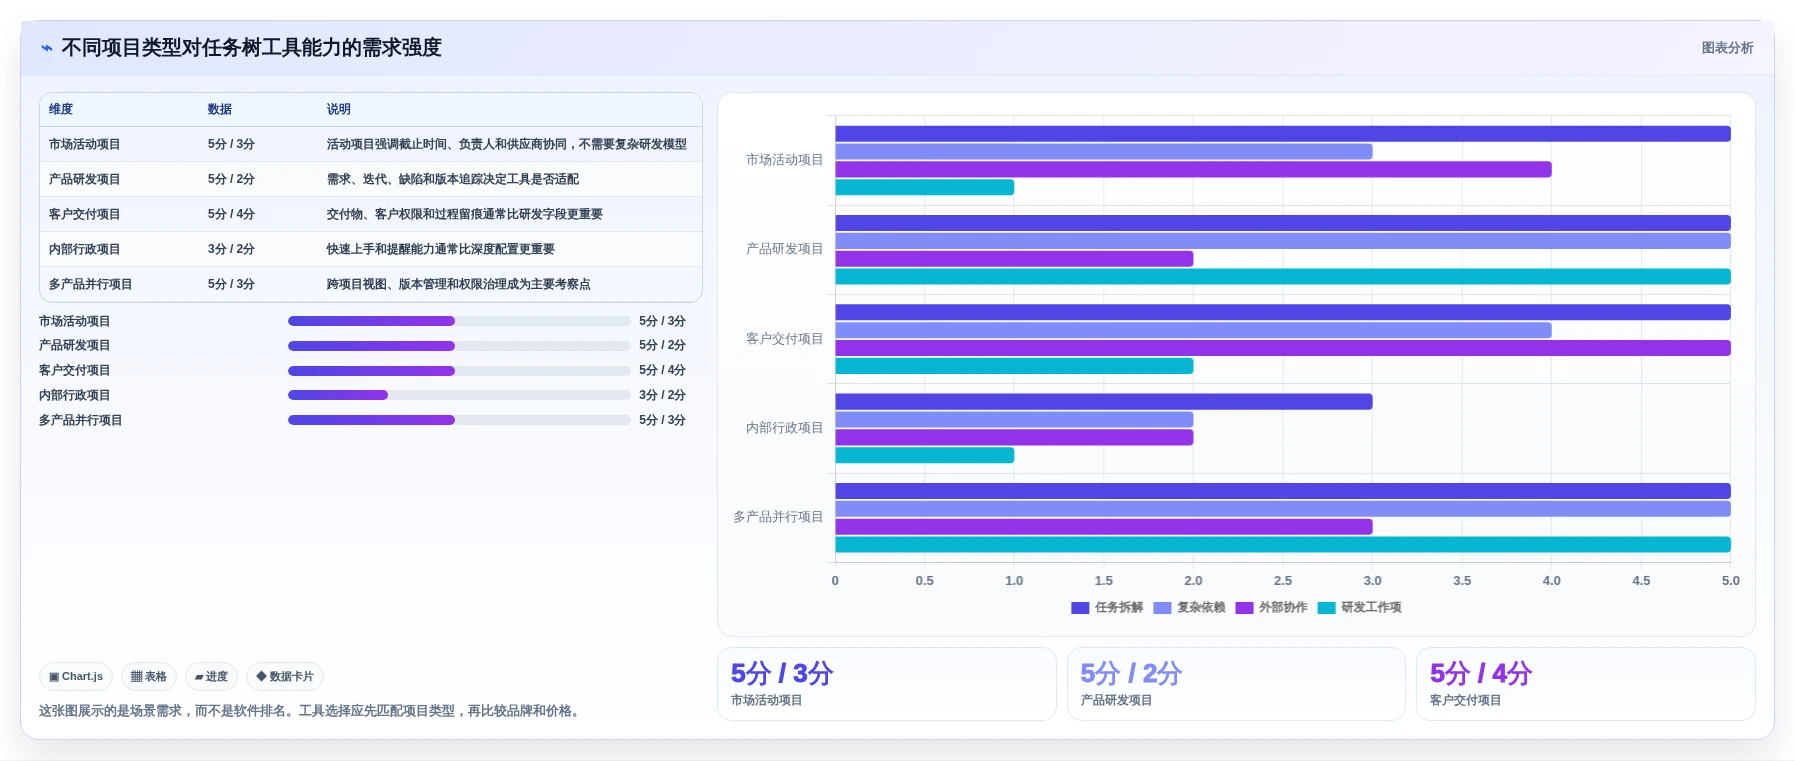The height and width of the screenshot is (761, 1795).
Task: Click the 说明 column header
Action: [339, 109]
